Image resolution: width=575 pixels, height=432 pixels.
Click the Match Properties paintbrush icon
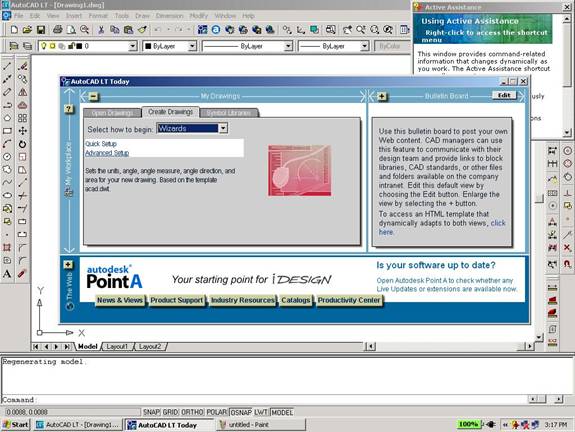pos(142,30)
